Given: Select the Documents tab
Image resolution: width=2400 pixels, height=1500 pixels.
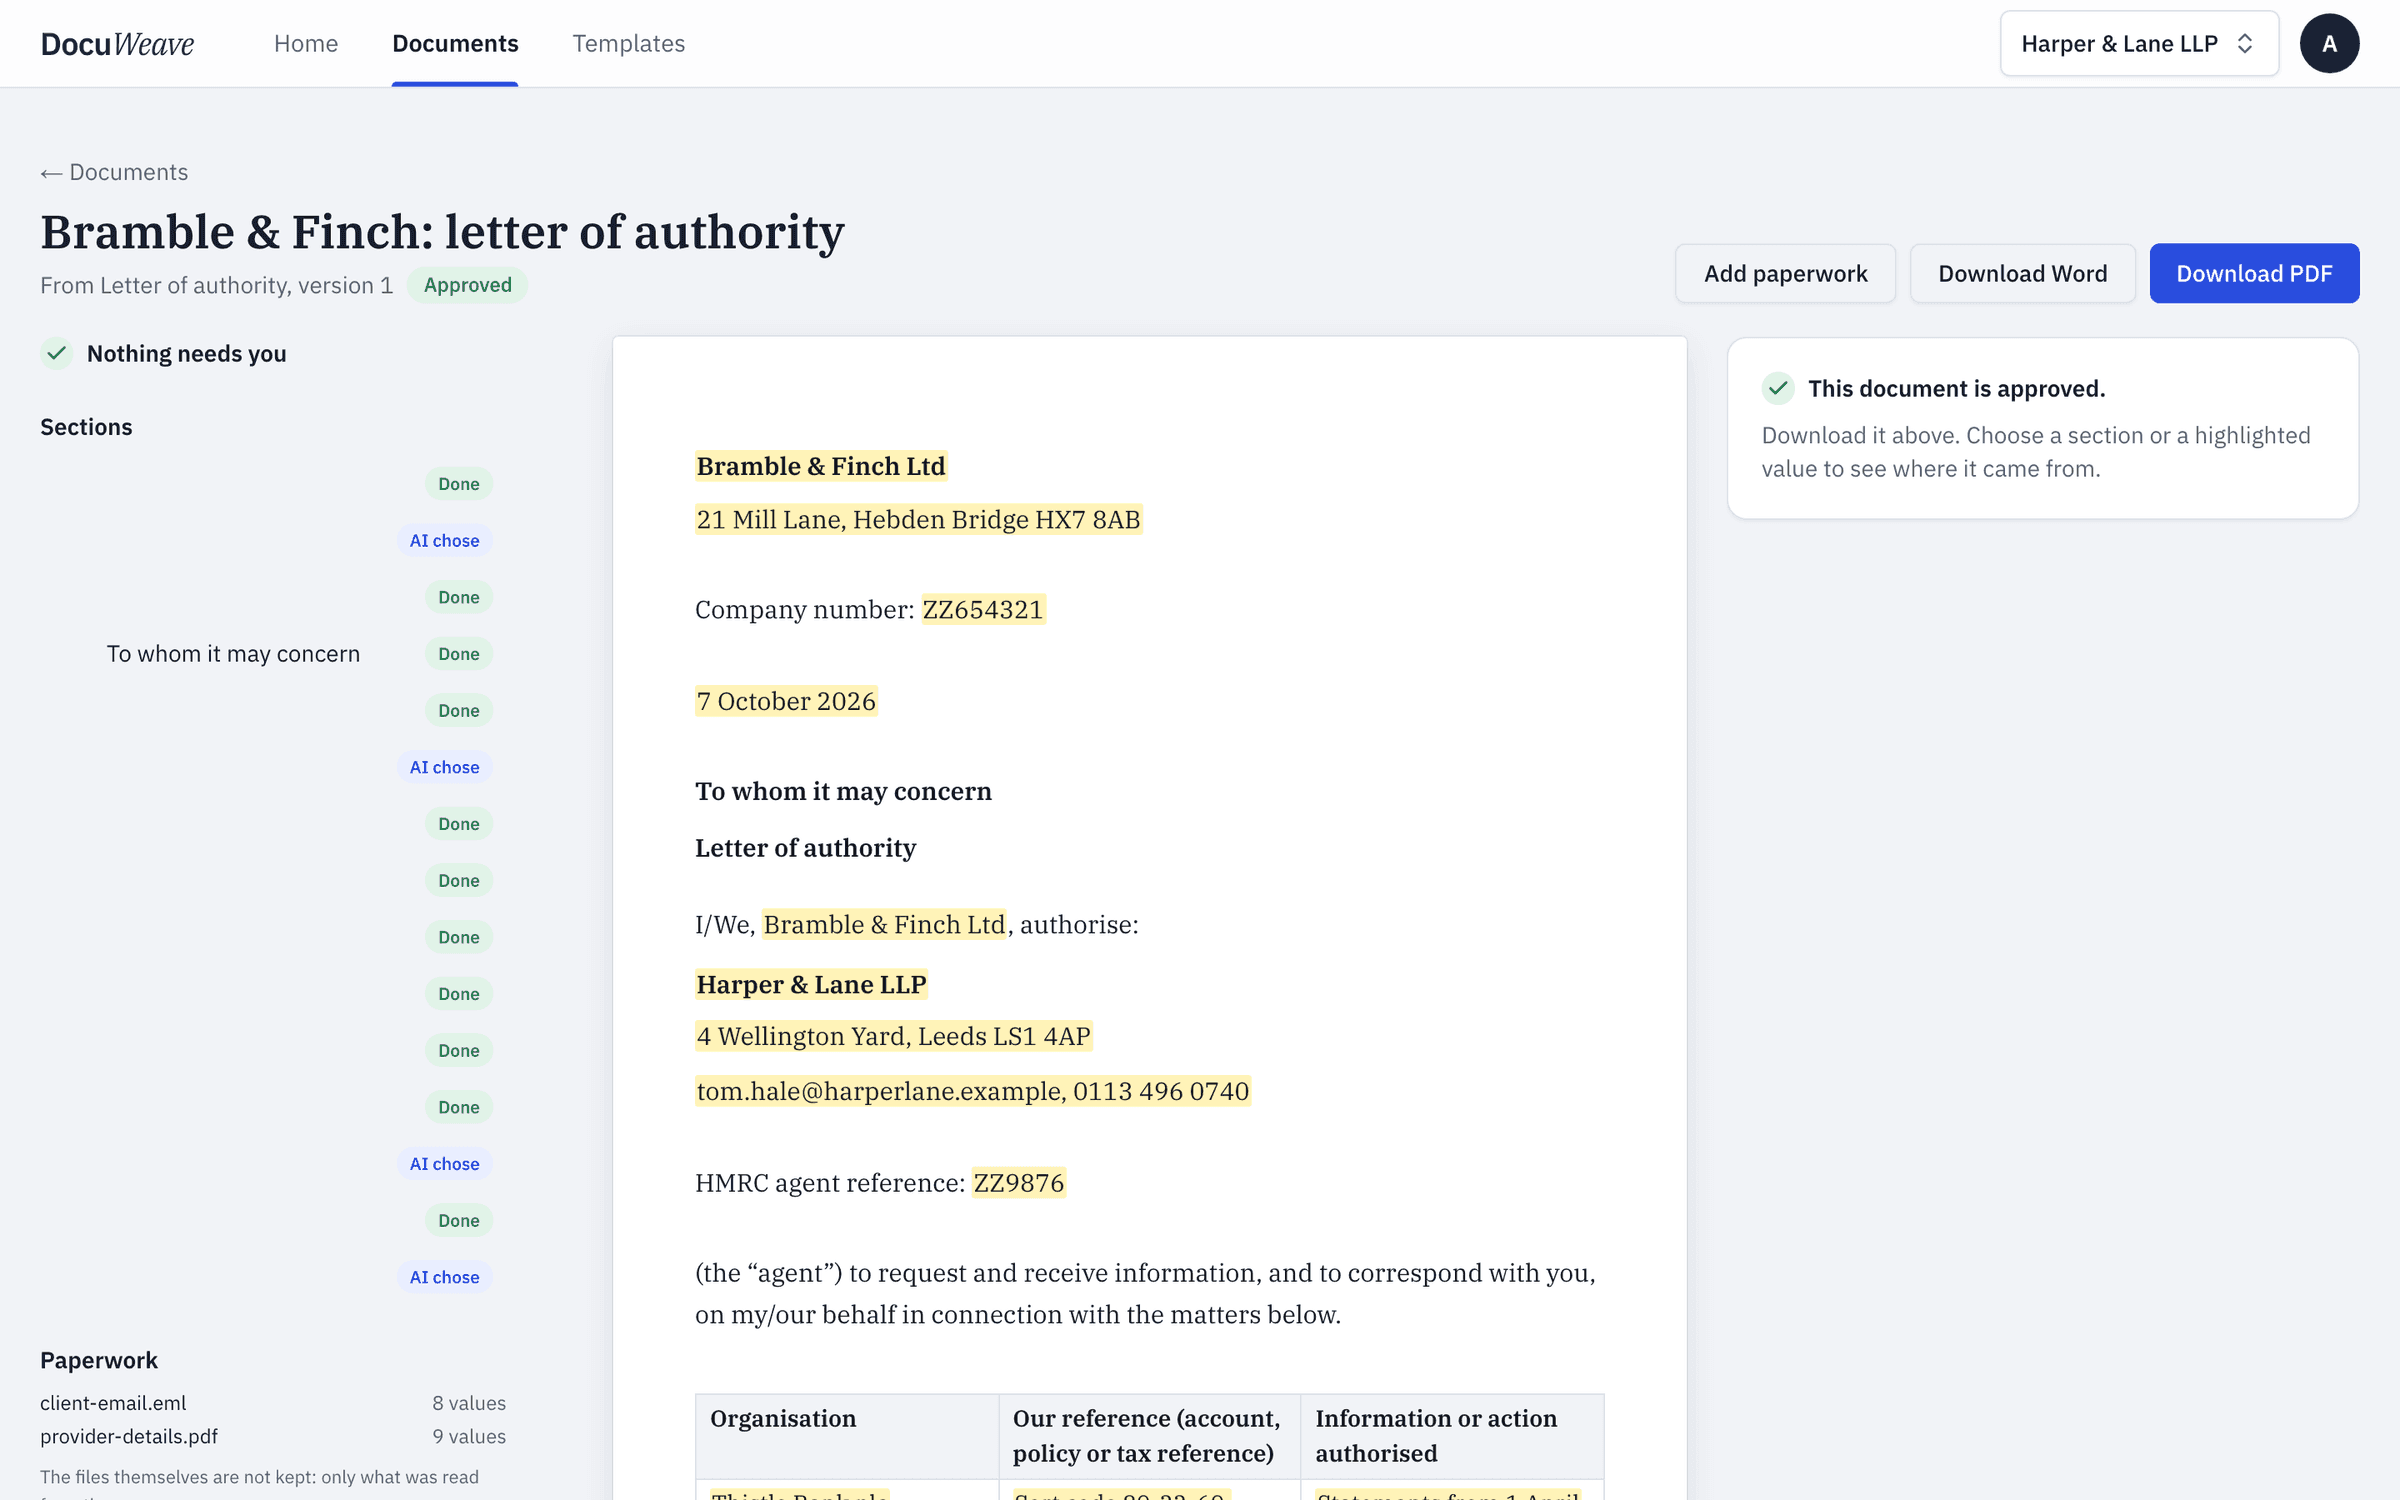Looking at the screenshot, I should click(x=455, y=43).
